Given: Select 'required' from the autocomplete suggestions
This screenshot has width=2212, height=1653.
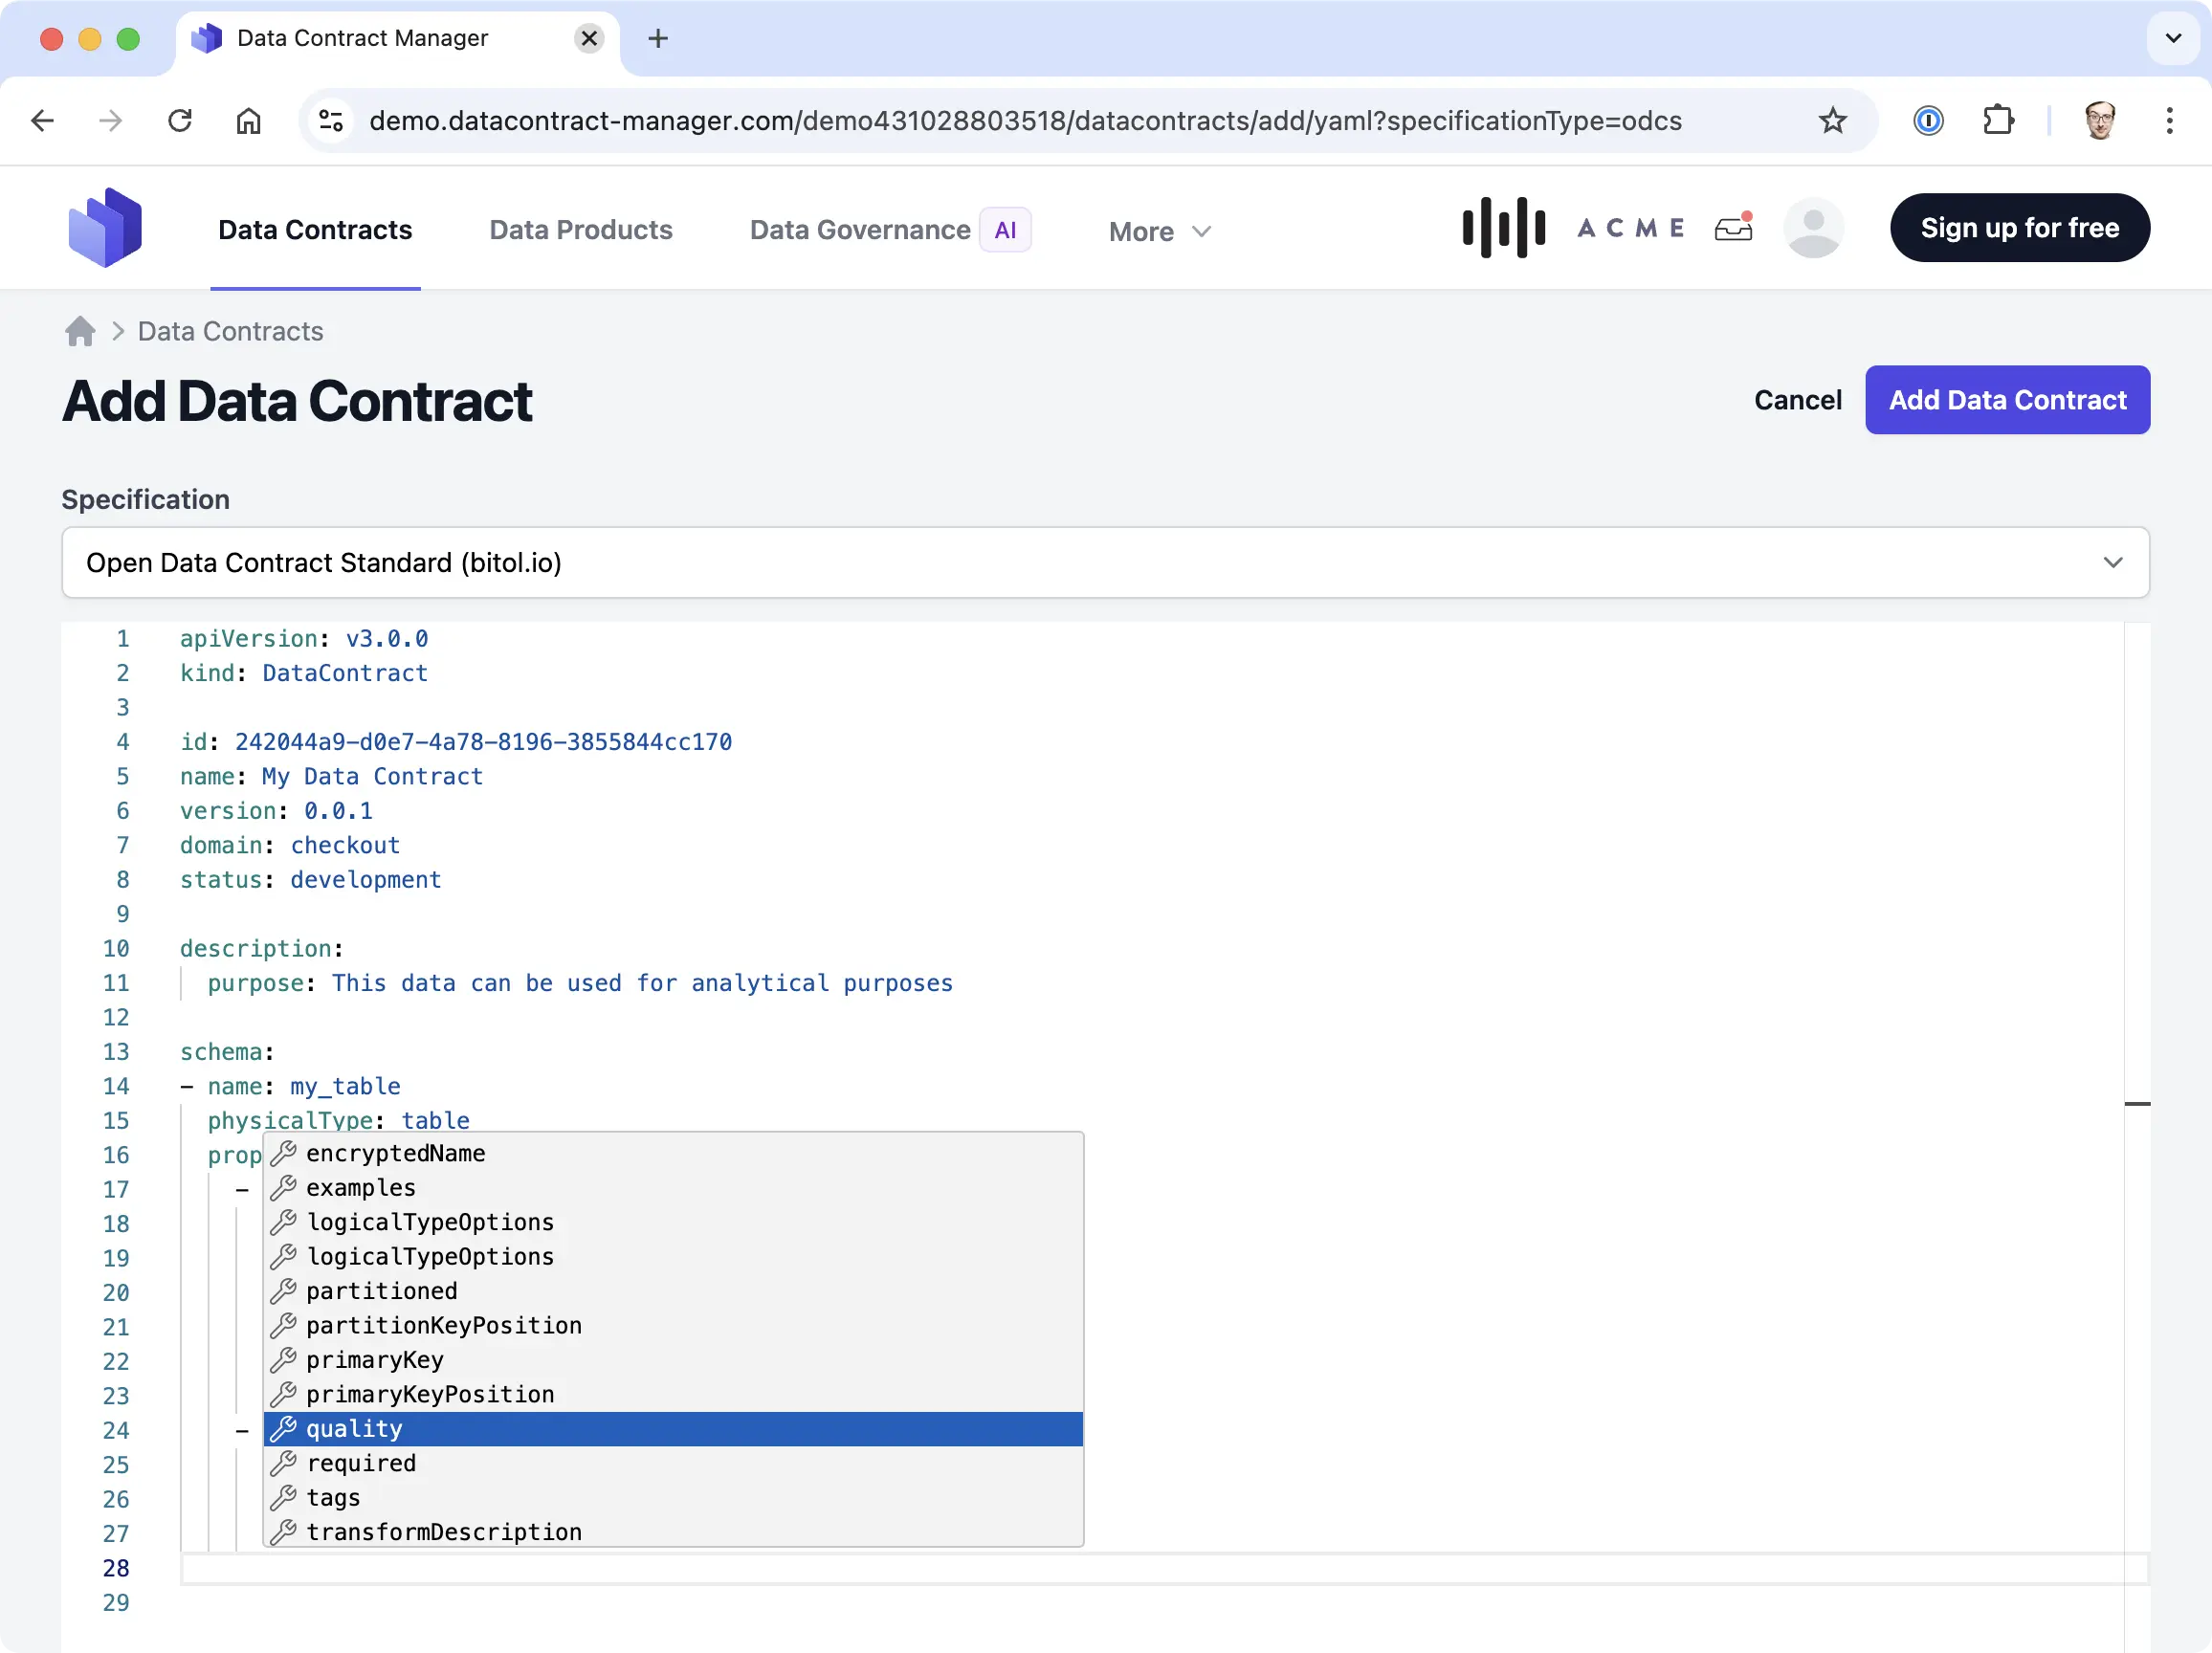Looking at the screenshot, I should coord(361,1463).
